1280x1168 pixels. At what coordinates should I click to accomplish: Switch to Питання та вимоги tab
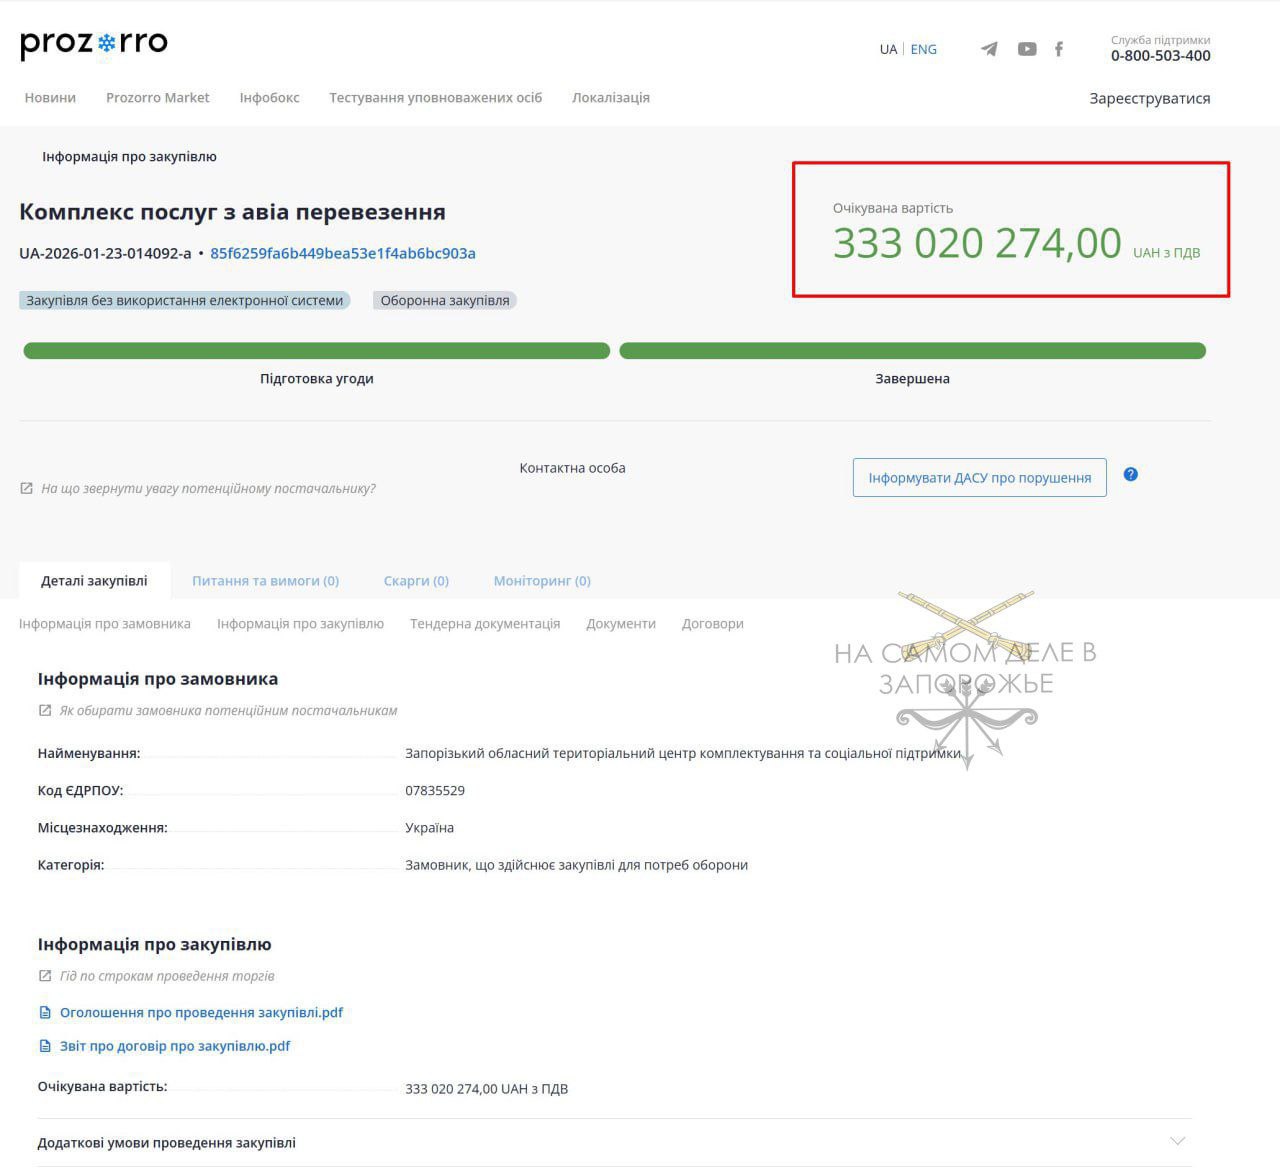[x=265, y=580]
